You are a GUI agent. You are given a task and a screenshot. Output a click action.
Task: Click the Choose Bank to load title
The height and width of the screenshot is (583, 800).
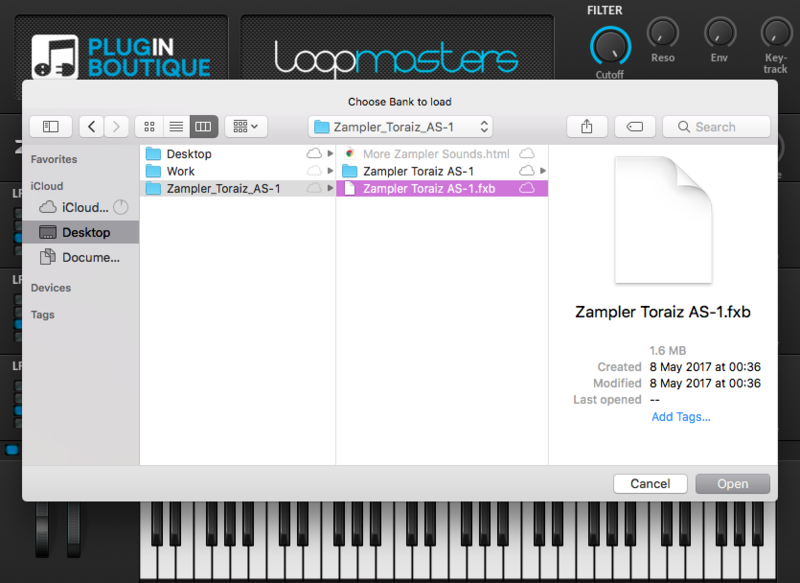click(399, 102)
